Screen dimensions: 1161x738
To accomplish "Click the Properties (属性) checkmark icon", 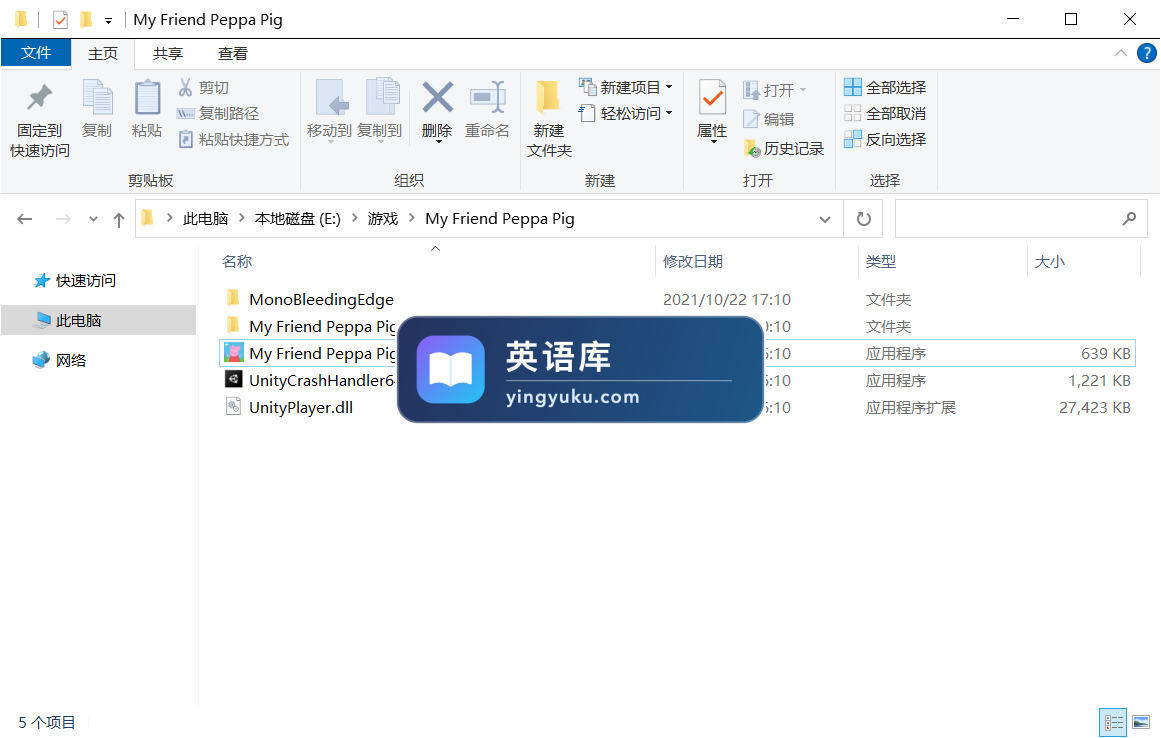I will click(x=712, y=98).
